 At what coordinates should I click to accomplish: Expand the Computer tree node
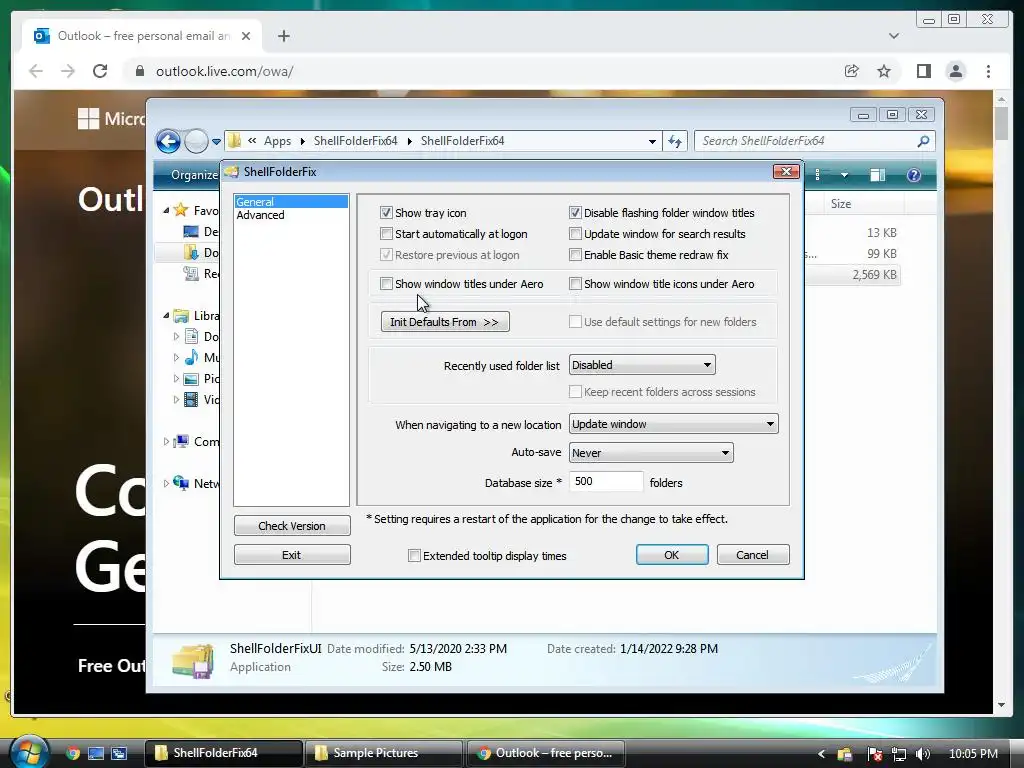click(166, 441)
